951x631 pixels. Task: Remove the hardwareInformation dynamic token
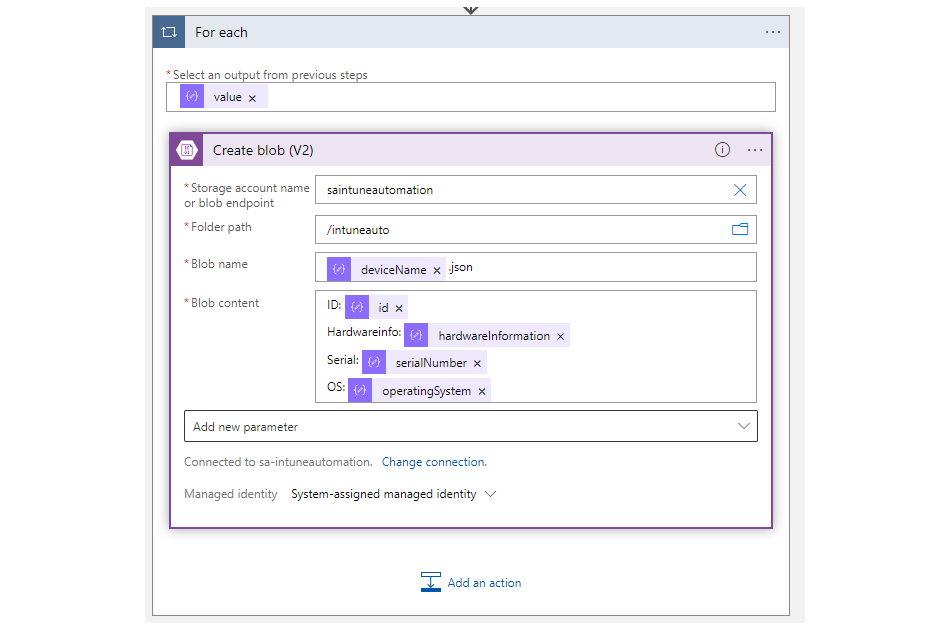click(560, 336)
